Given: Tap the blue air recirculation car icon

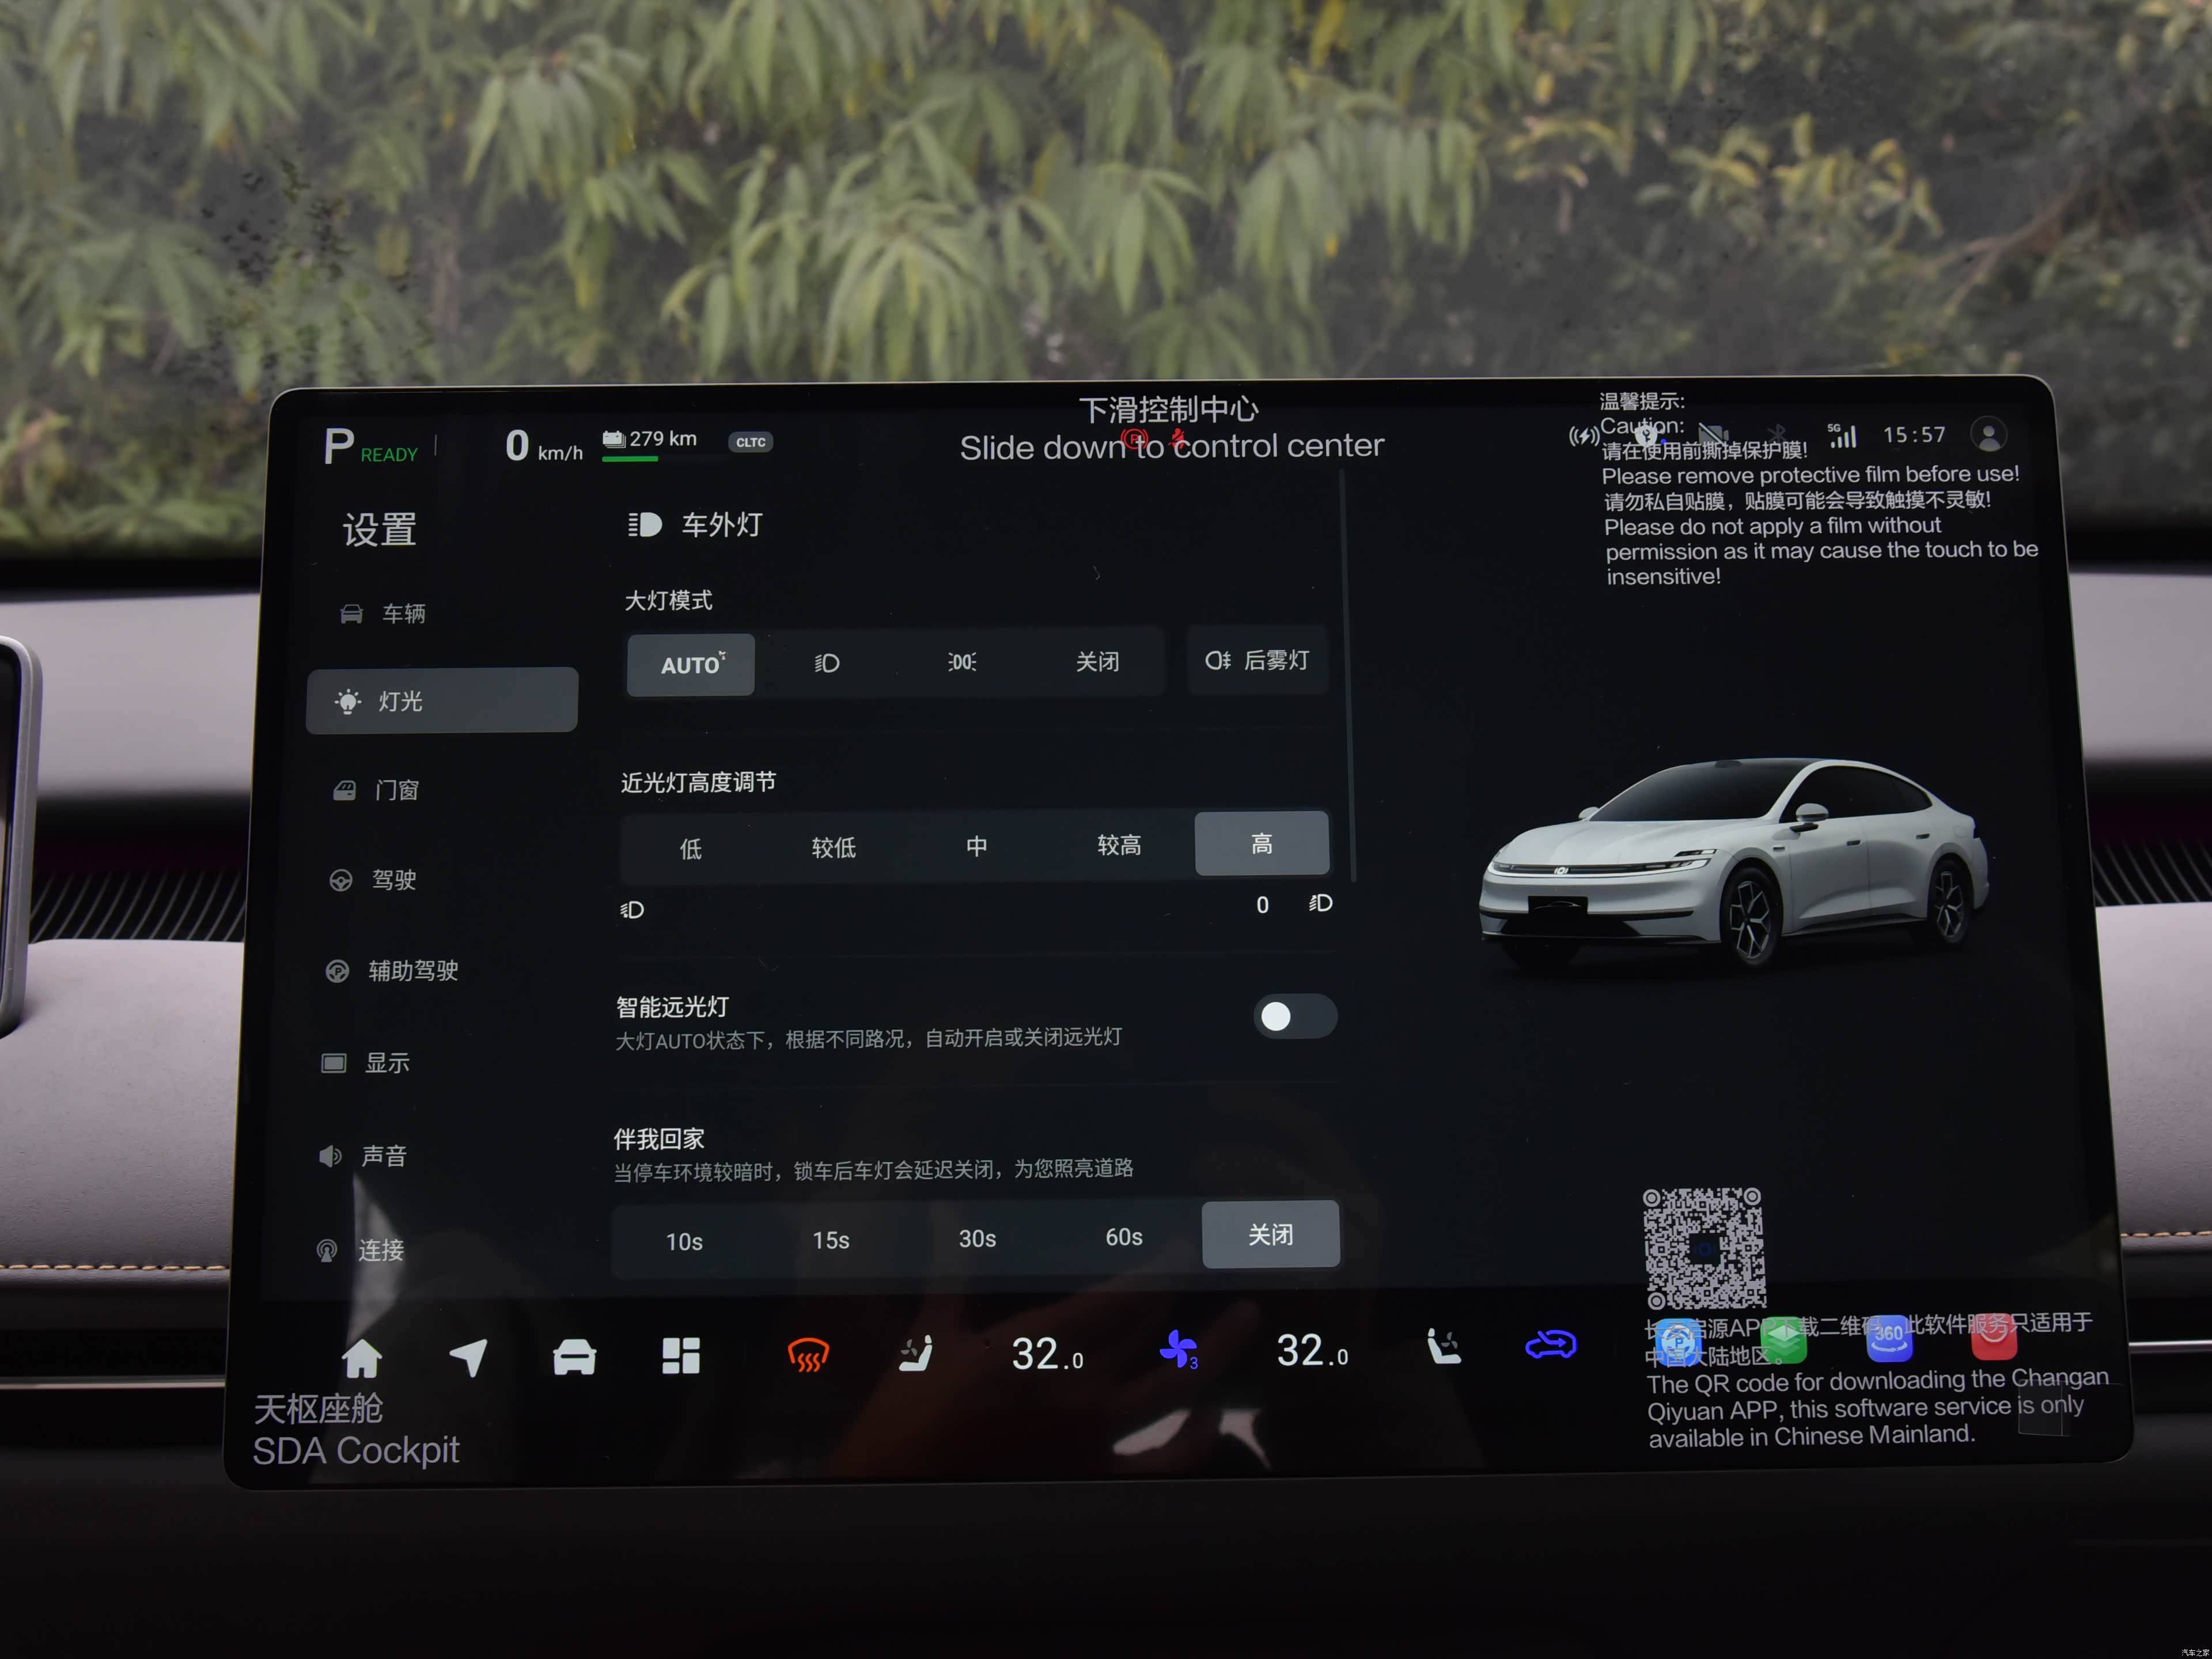Looking at the screenshot, I should [1550, 1345].
